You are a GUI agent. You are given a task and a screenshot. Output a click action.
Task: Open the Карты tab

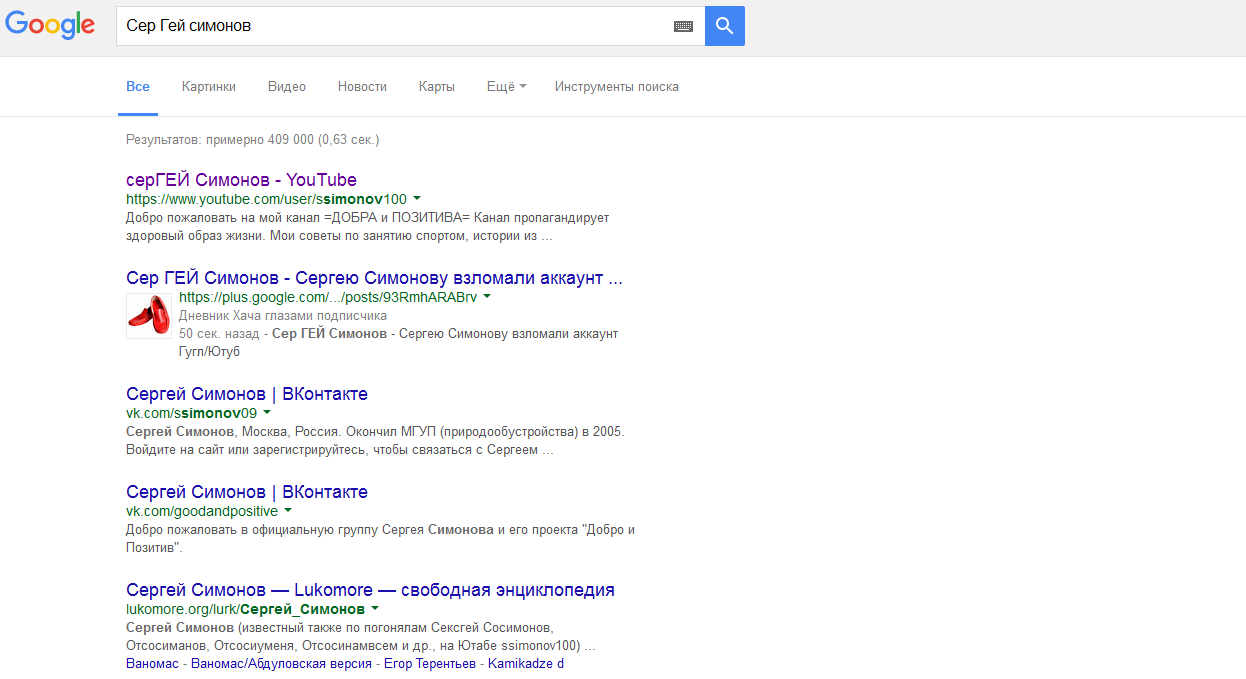437,87
